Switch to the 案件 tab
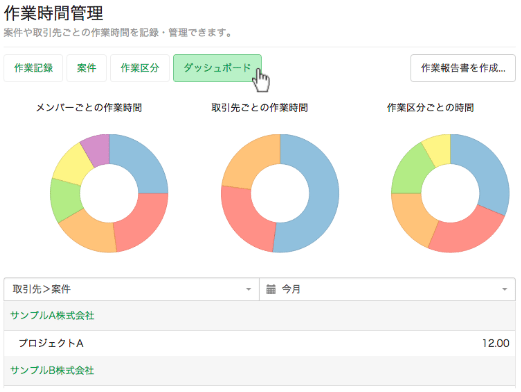This screenshot has width=521, height=392. click(86, 68)
